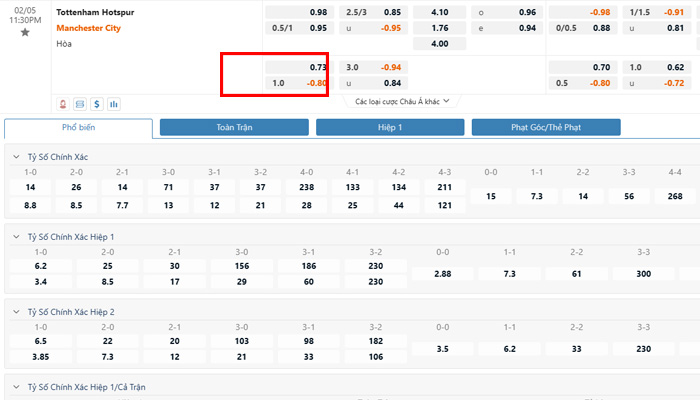This screenshot has height=400, width=700.
Task: Switch to the Hiệp 1 tab
Action: click(x=390, y=128)
